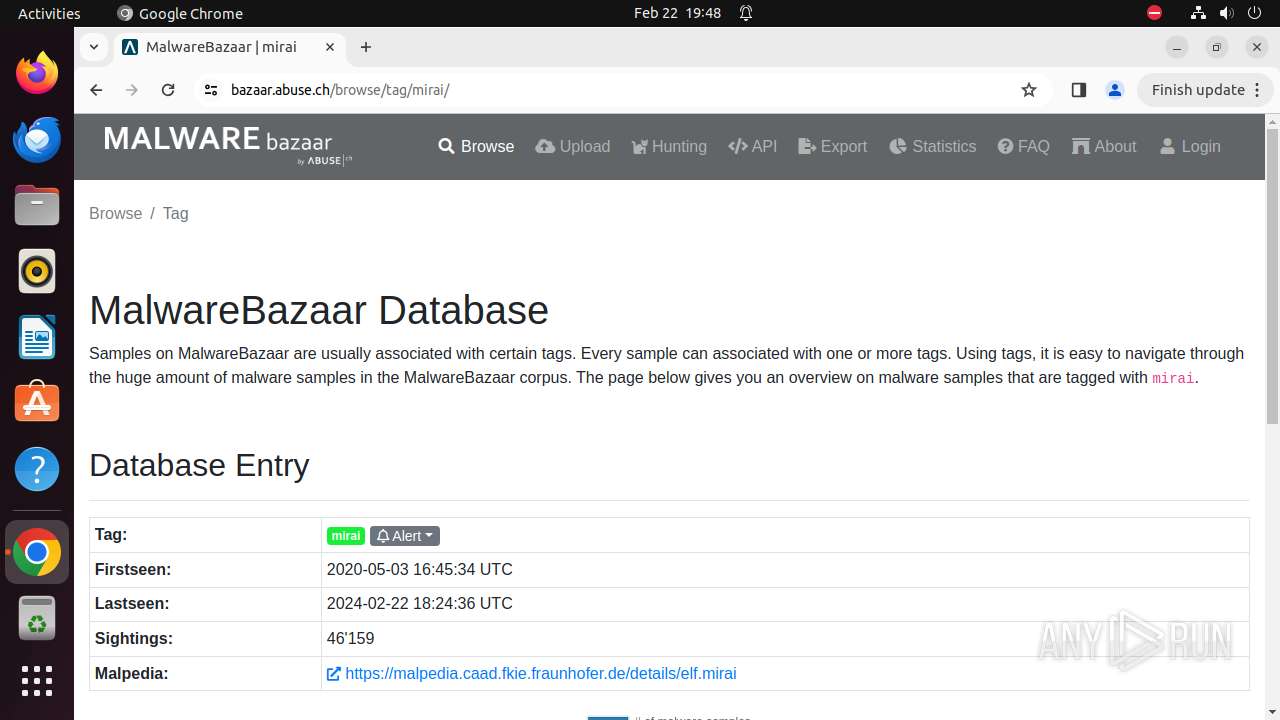This screenshot has height=720, width=1280.
Task: Click the Browse breadcrumb link
Action: point(116,213)
